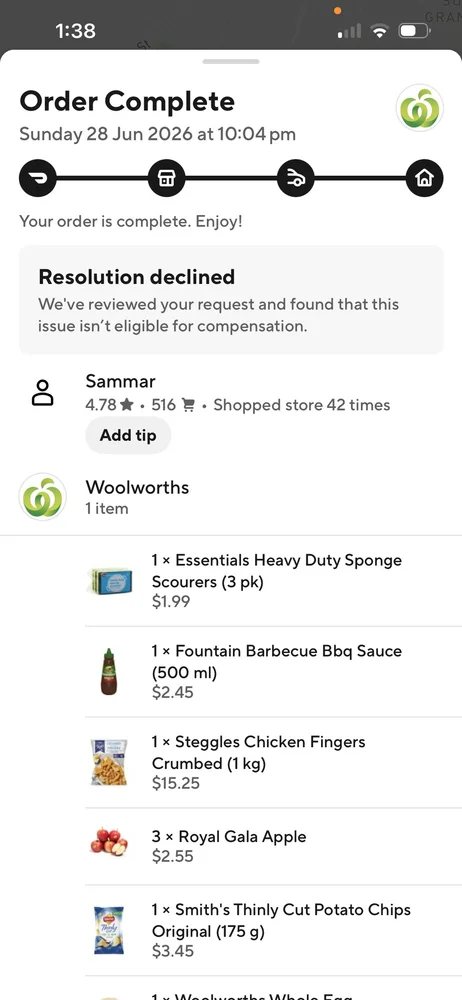Open Woolworths store row with 1 item
This screenshot has width=462, height=1000.
[231, 497]
